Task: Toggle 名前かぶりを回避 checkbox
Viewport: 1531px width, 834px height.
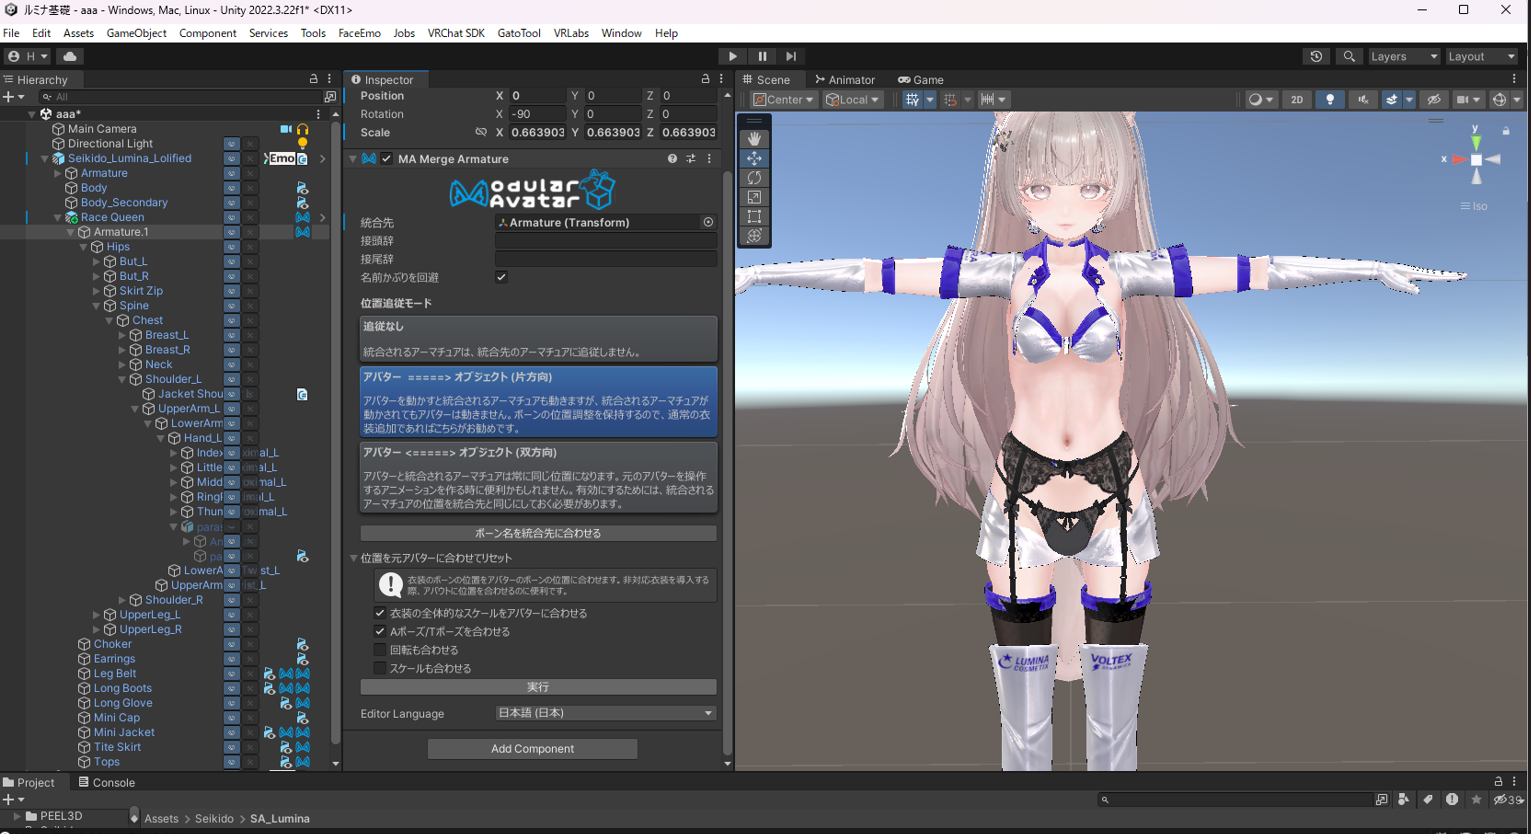Action: [x=501, y=277]
